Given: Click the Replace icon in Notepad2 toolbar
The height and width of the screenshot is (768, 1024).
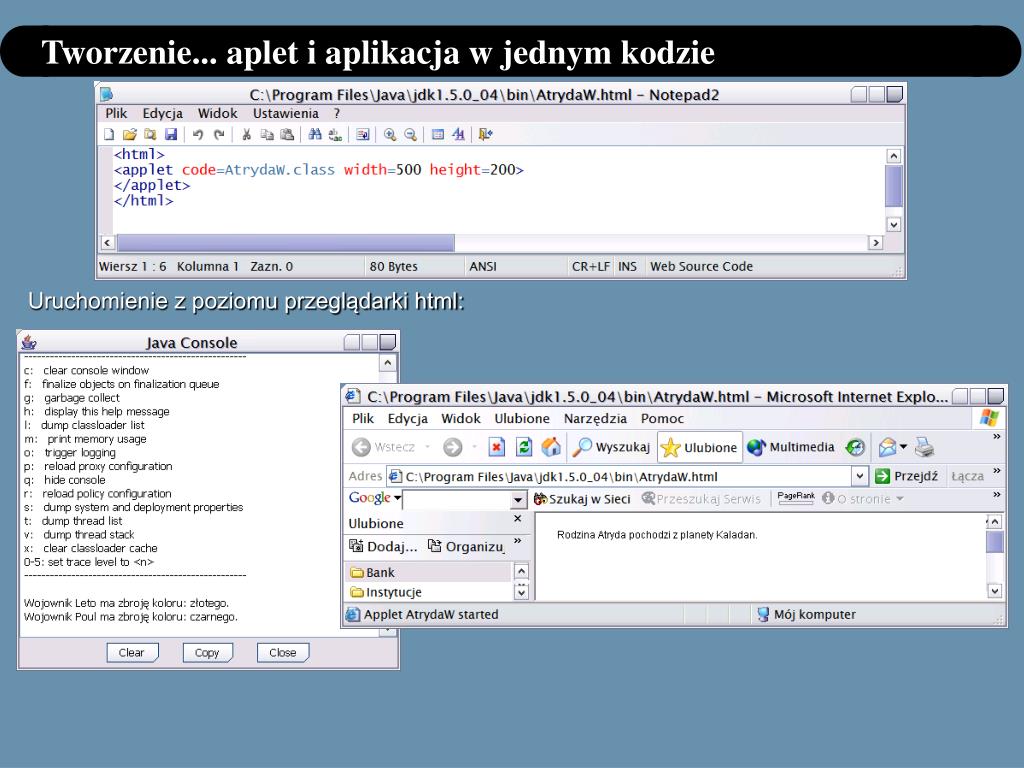Looking at the screenshot, I should (x=335, y=135).
